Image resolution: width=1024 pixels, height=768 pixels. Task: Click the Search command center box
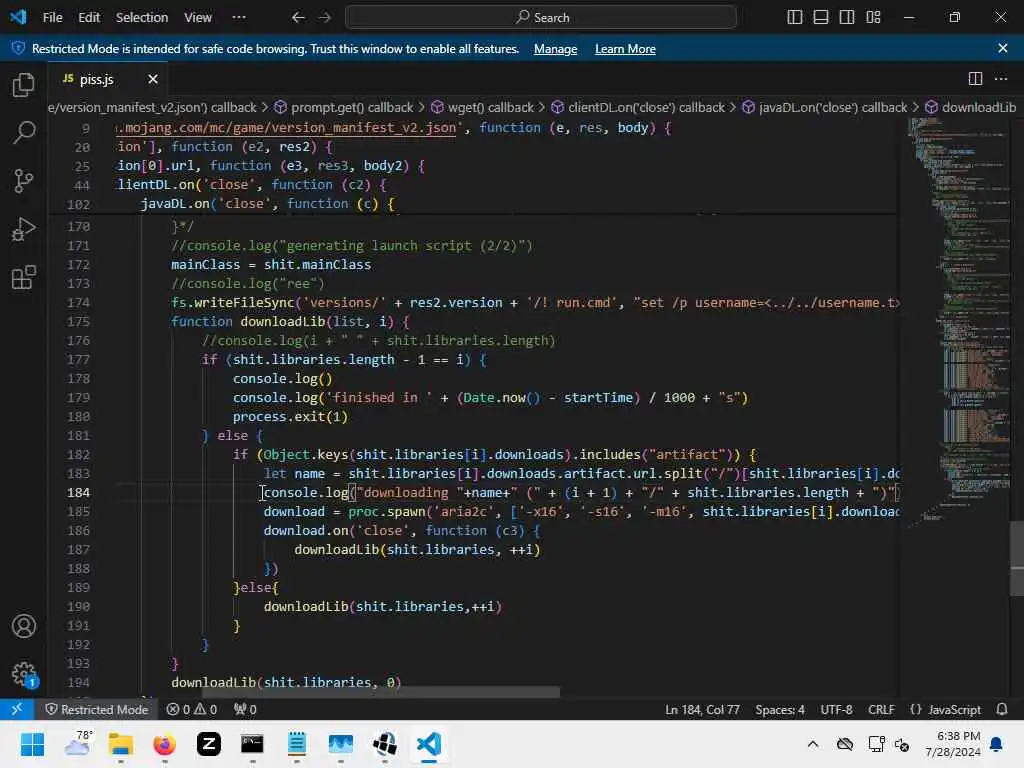pos(541,18)
